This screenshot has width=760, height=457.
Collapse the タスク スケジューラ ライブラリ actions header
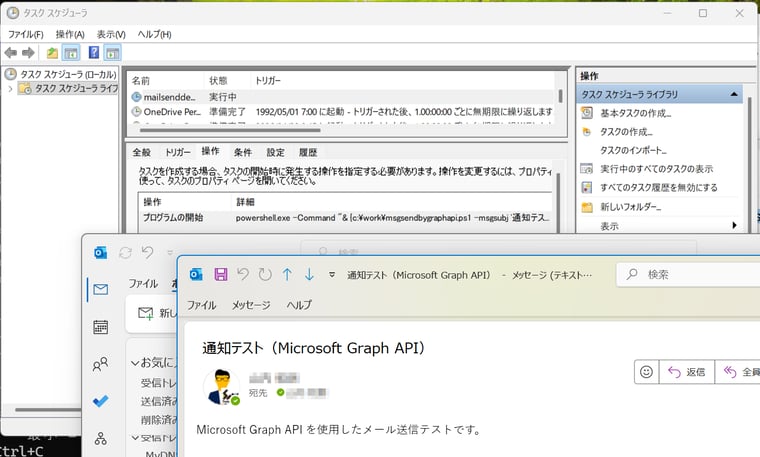pos(734,94)
